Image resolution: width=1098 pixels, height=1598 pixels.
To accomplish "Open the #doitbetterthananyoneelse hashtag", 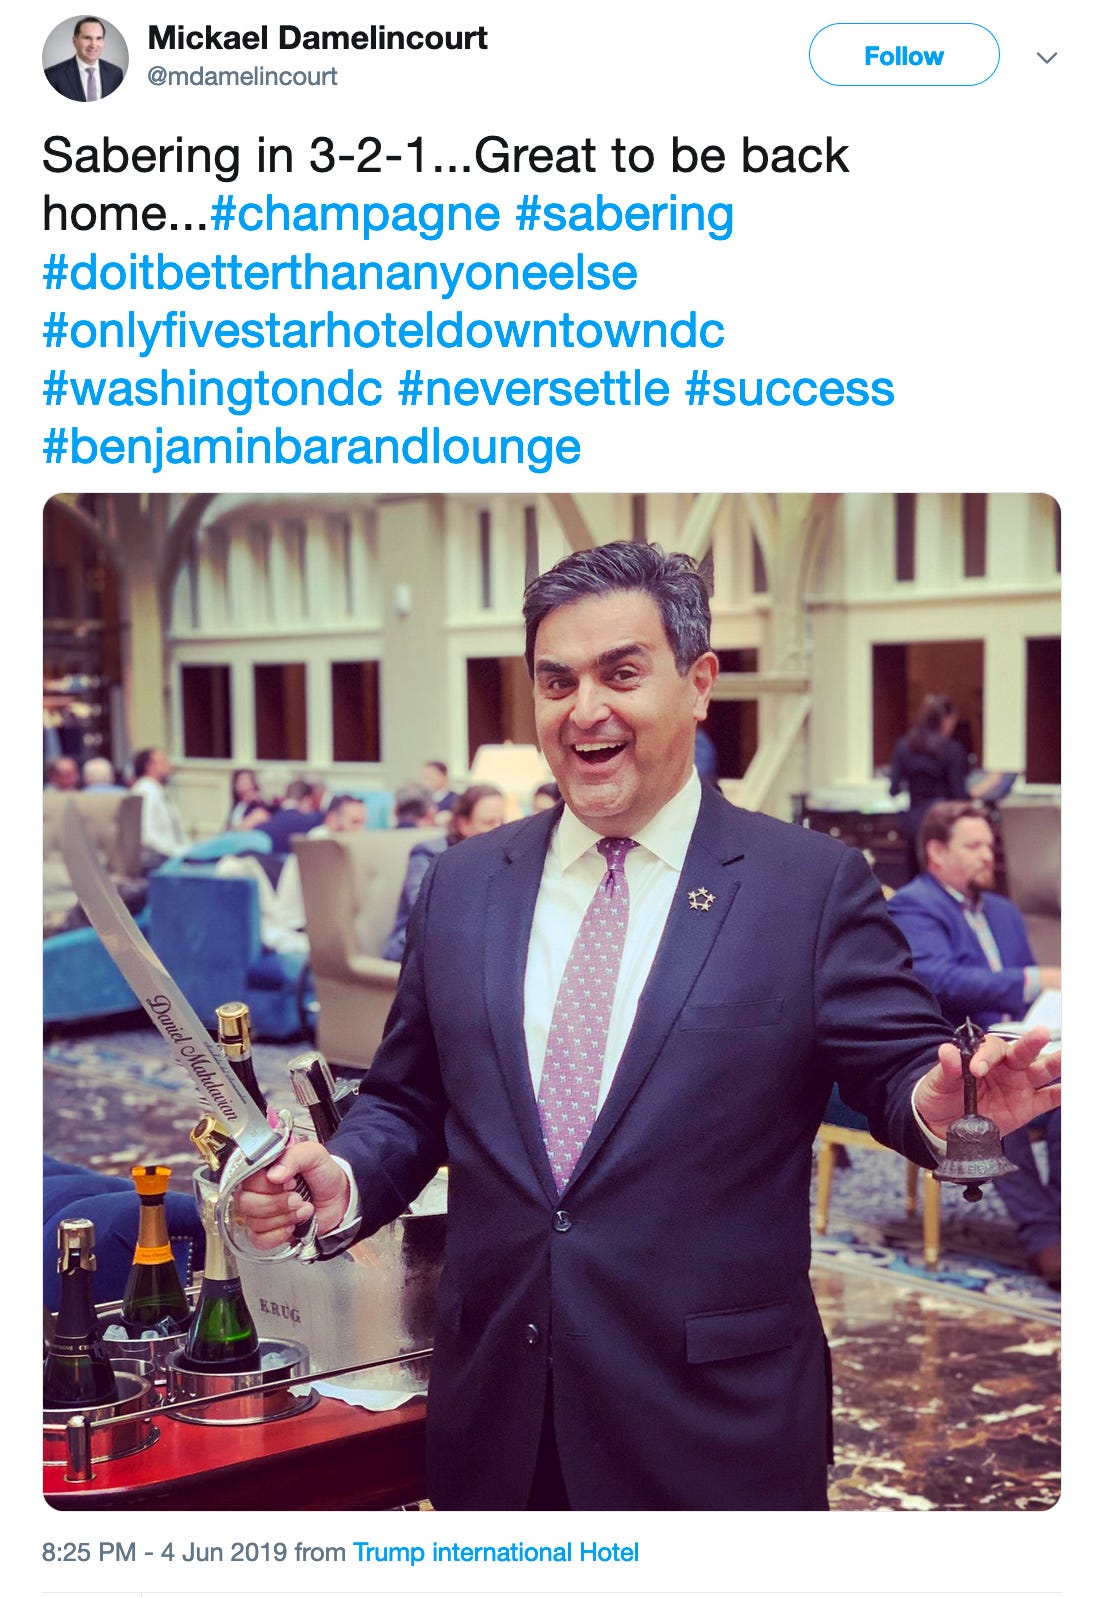I will coord(340,272).
